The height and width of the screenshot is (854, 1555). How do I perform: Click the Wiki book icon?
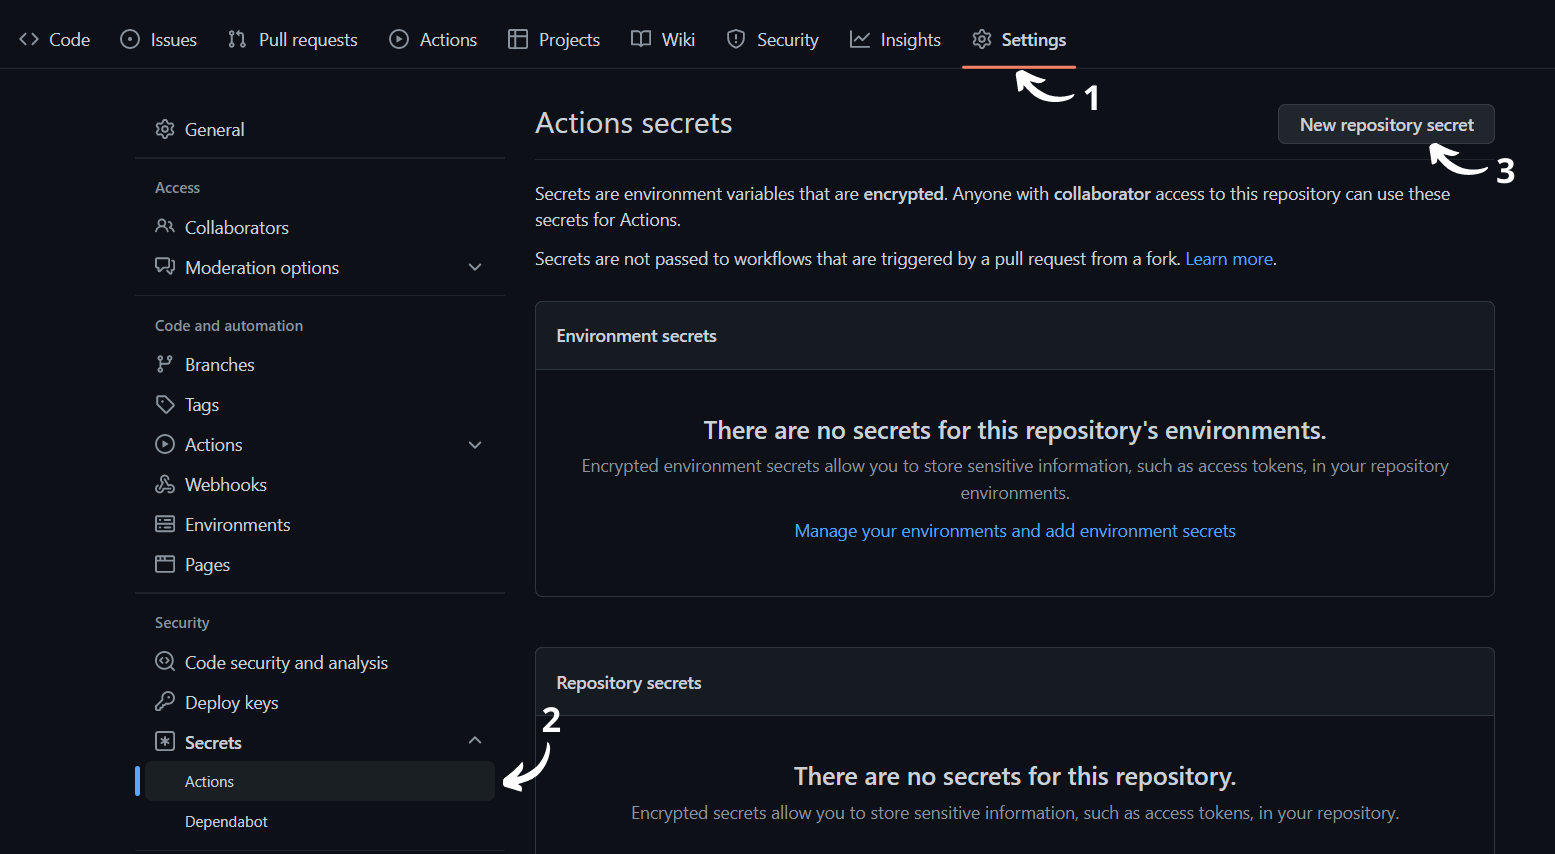[x=641, y=39]
